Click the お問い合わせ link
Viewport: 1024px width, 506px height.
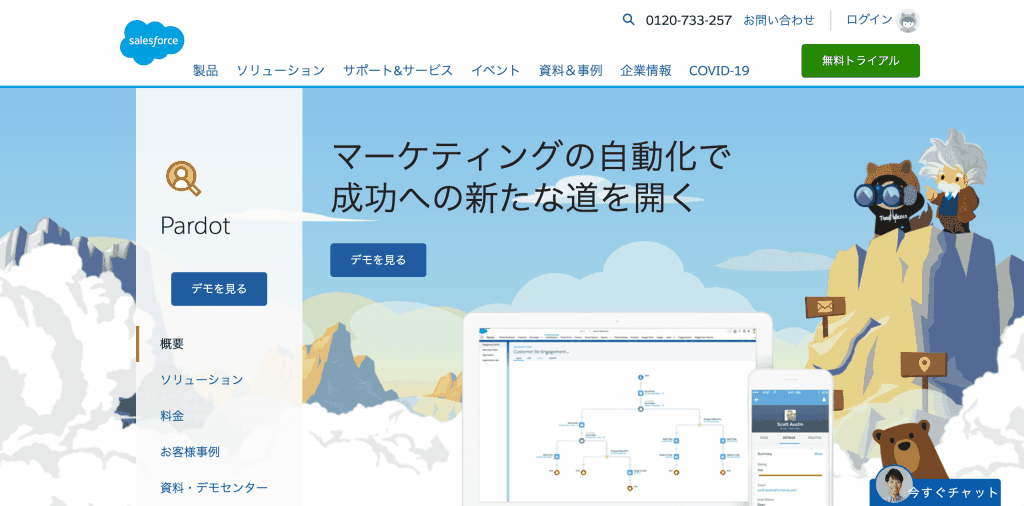point(779,20)
